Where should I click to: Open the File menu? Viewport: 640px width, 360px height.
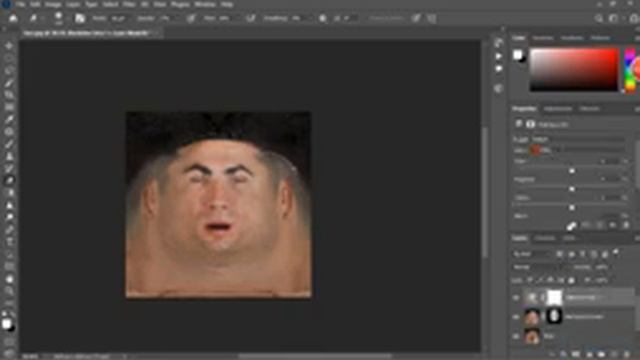point(20,4)
